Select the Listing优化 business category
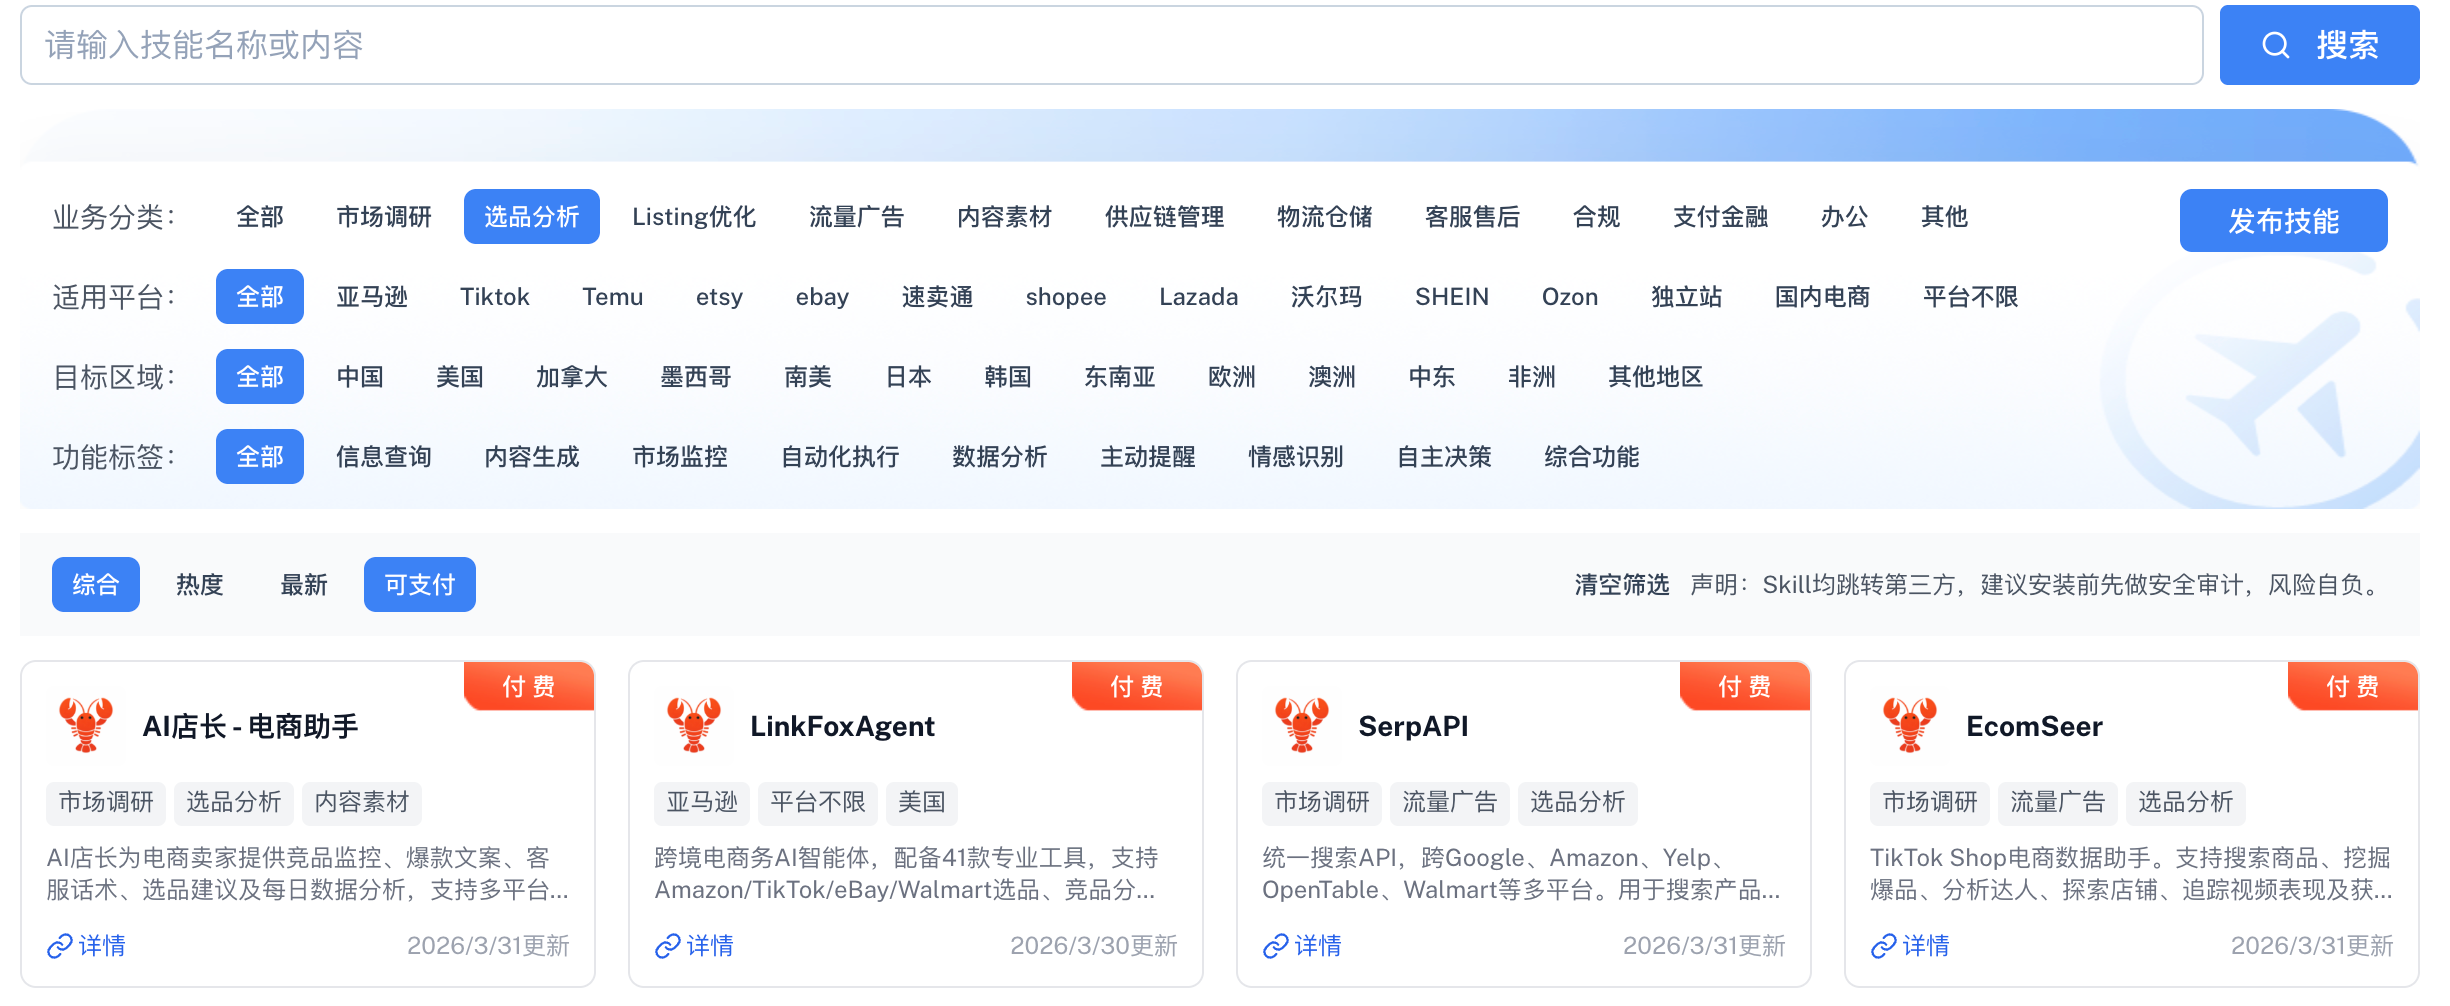Image resolution: width=2450 pixels, height=1006 pixels. tap(693, 217)
